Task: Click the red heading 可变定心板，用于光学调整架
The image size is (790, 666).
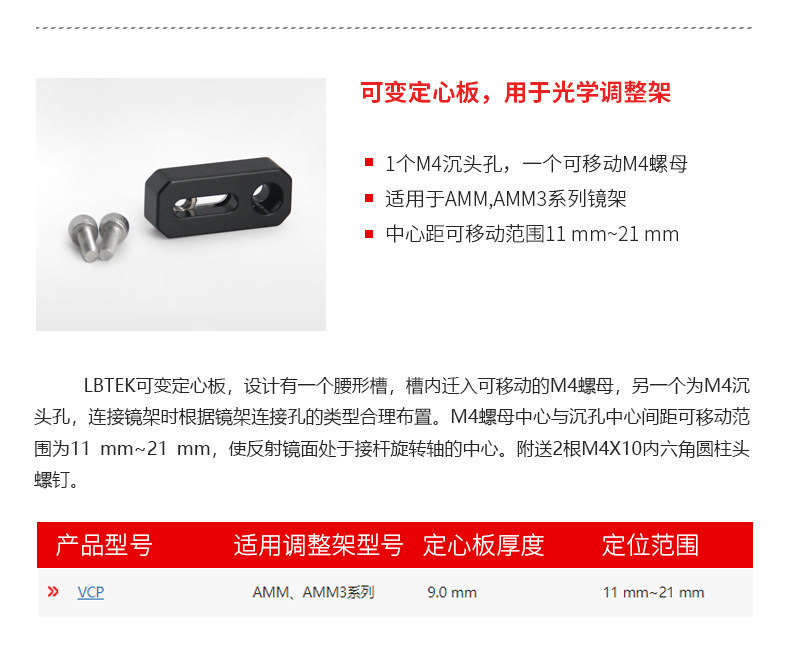Action: pos(515,93)
